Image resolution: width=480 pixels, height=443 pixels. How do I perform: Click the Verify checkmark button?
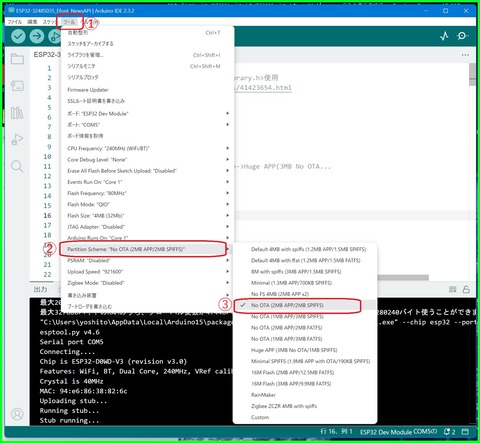click(18, 36)
